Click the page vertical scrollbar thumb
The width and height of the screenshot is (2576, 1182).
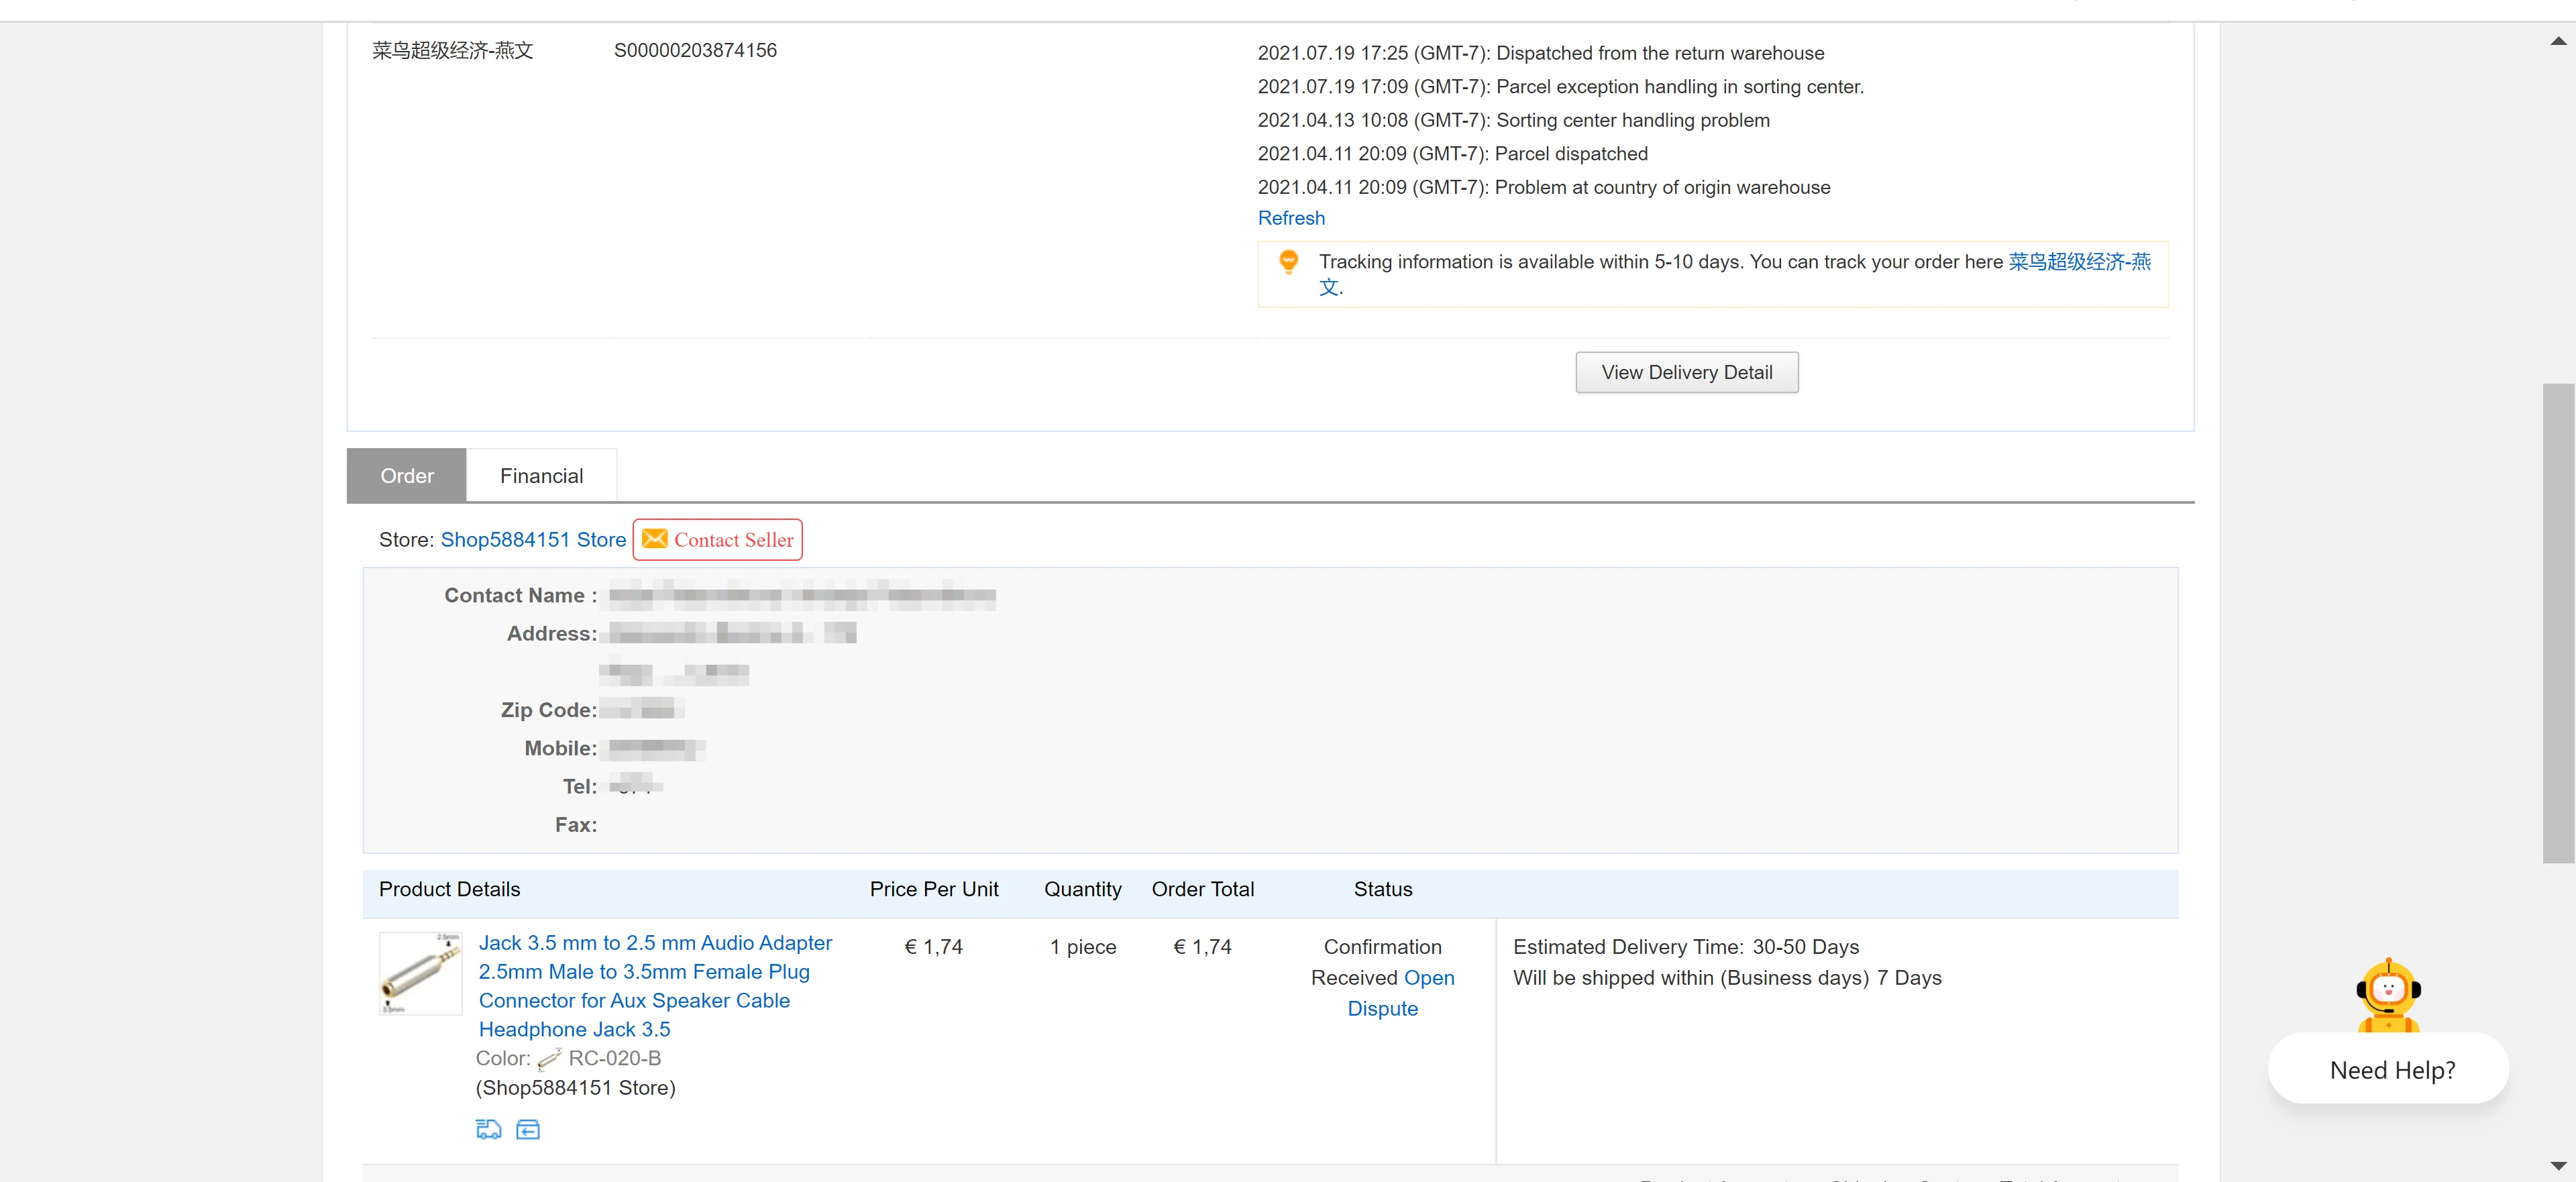(2558, 622)
